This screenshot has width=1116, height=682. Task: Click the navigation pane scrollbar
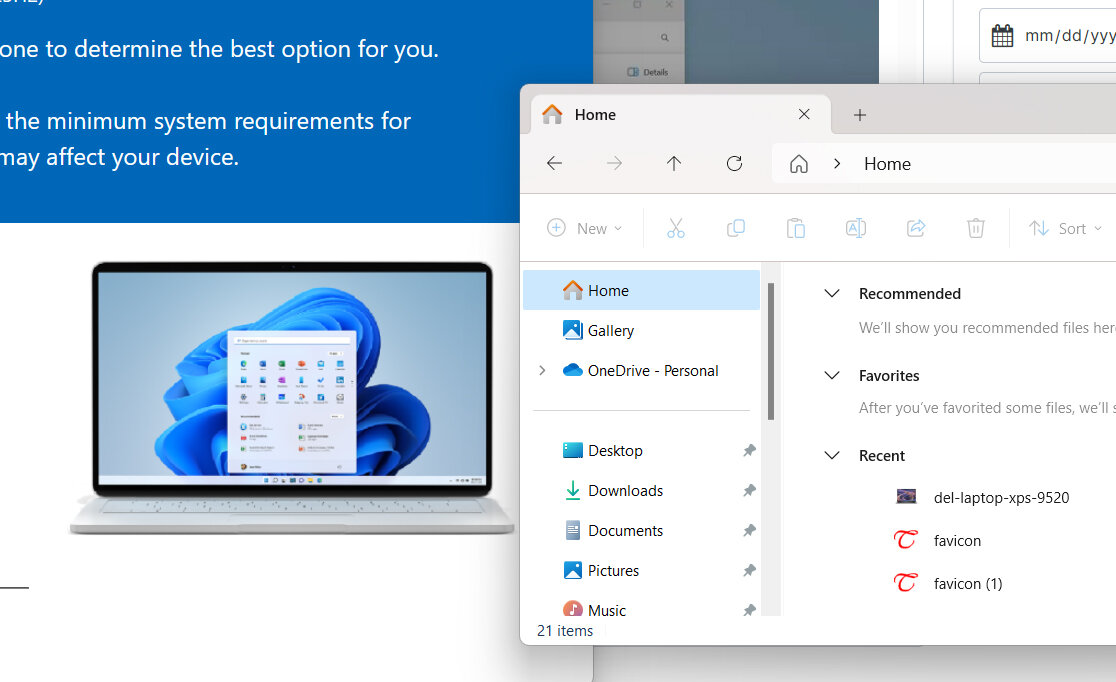click(x=771, y=351)
